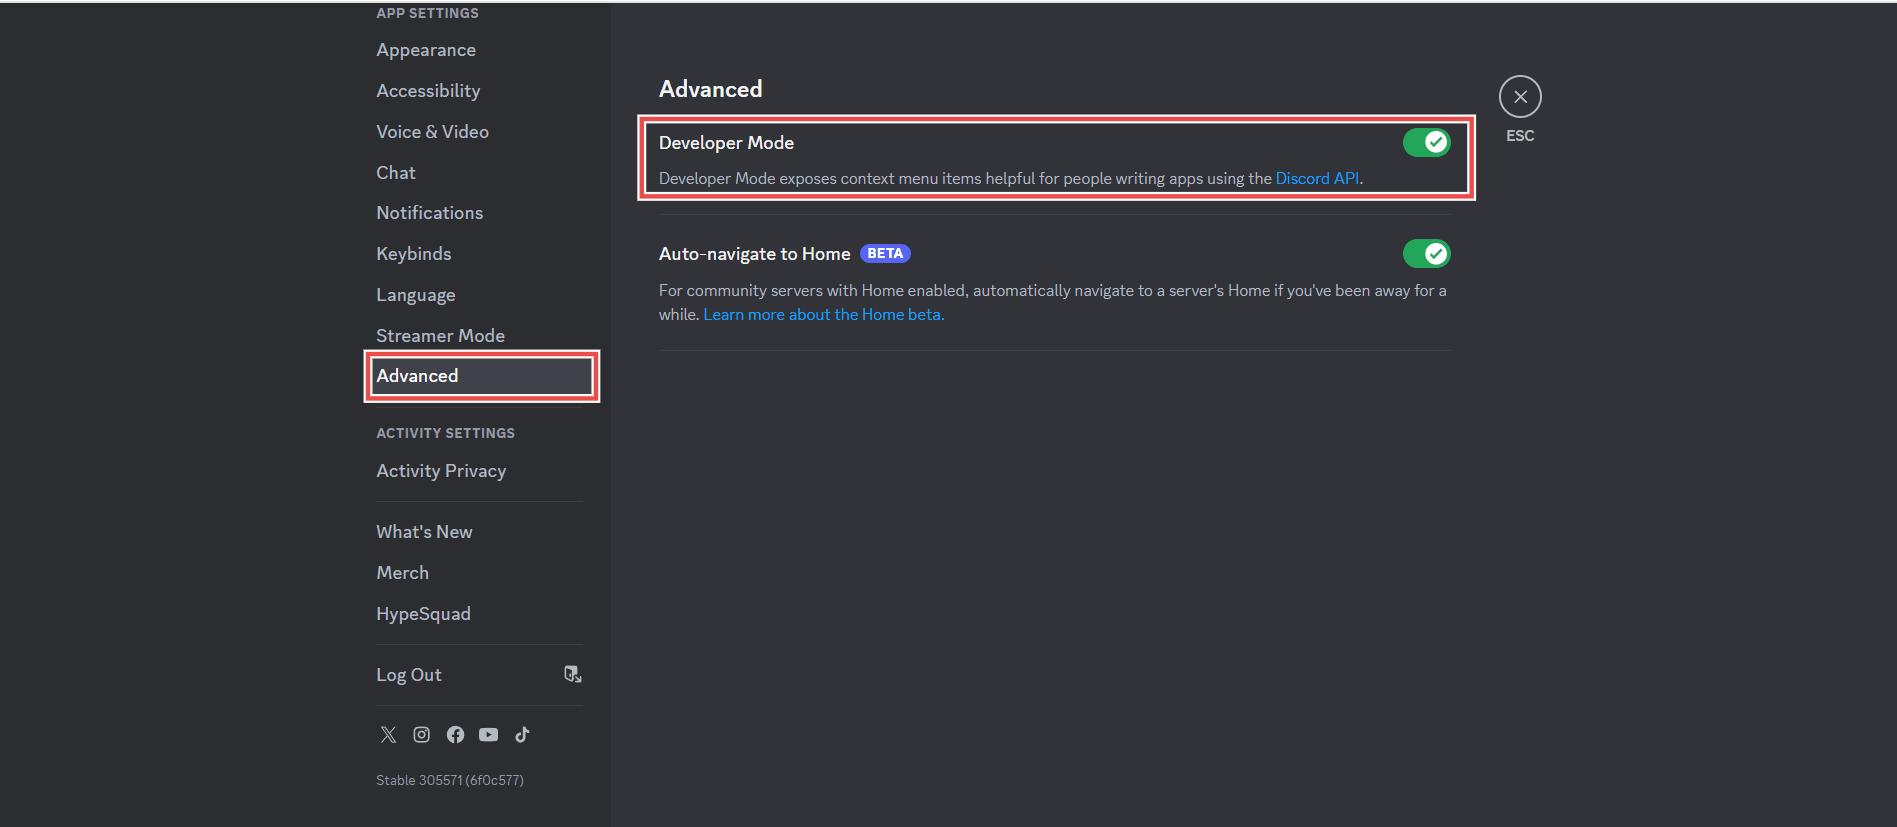
Task: Click Learn more about the Home beta
Action: pyautogui.click(x=823, y=313)
